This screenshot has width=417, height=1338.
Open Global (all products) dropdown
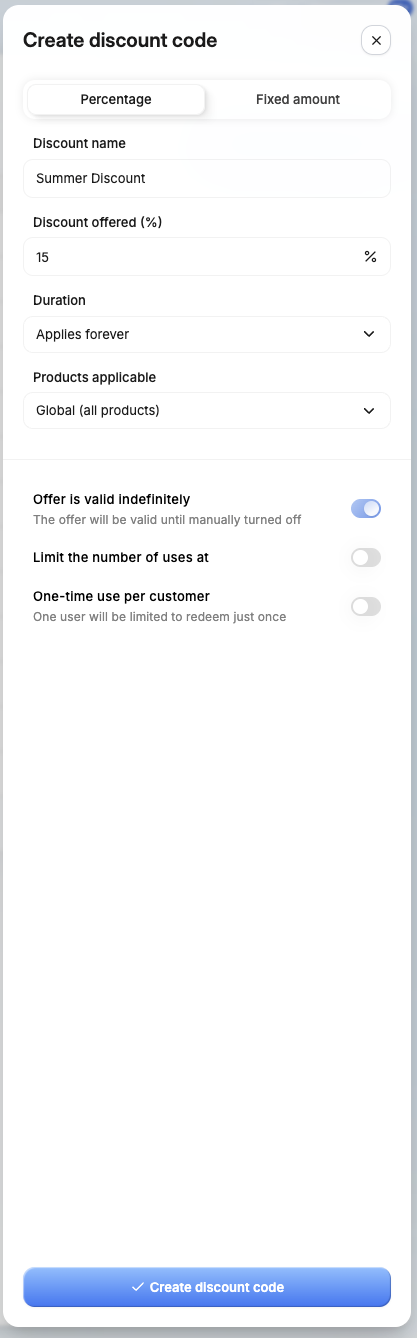(207, 410)
